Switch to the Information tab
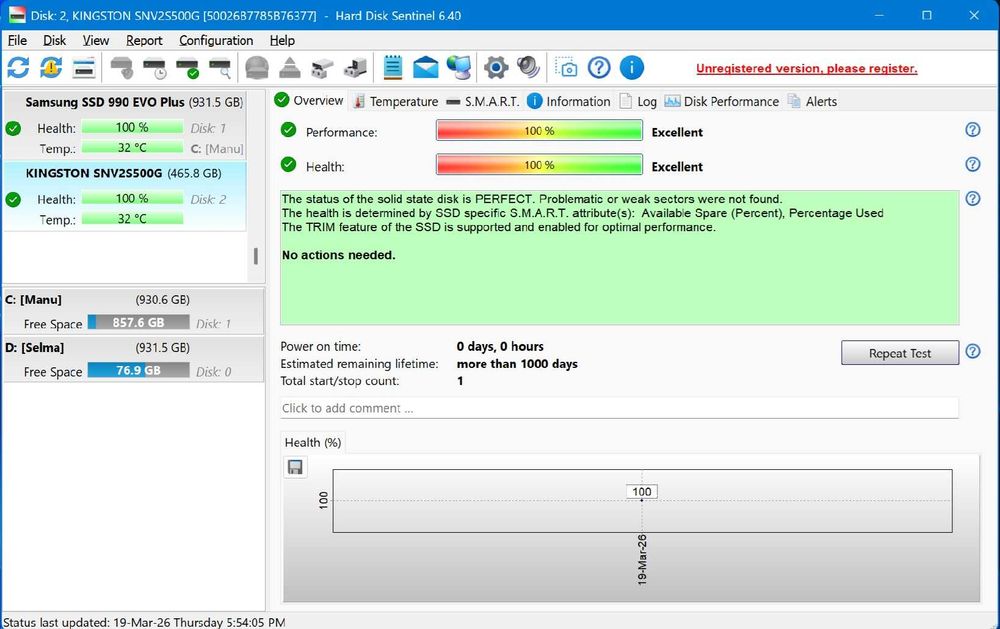 (x=570, y=101)
